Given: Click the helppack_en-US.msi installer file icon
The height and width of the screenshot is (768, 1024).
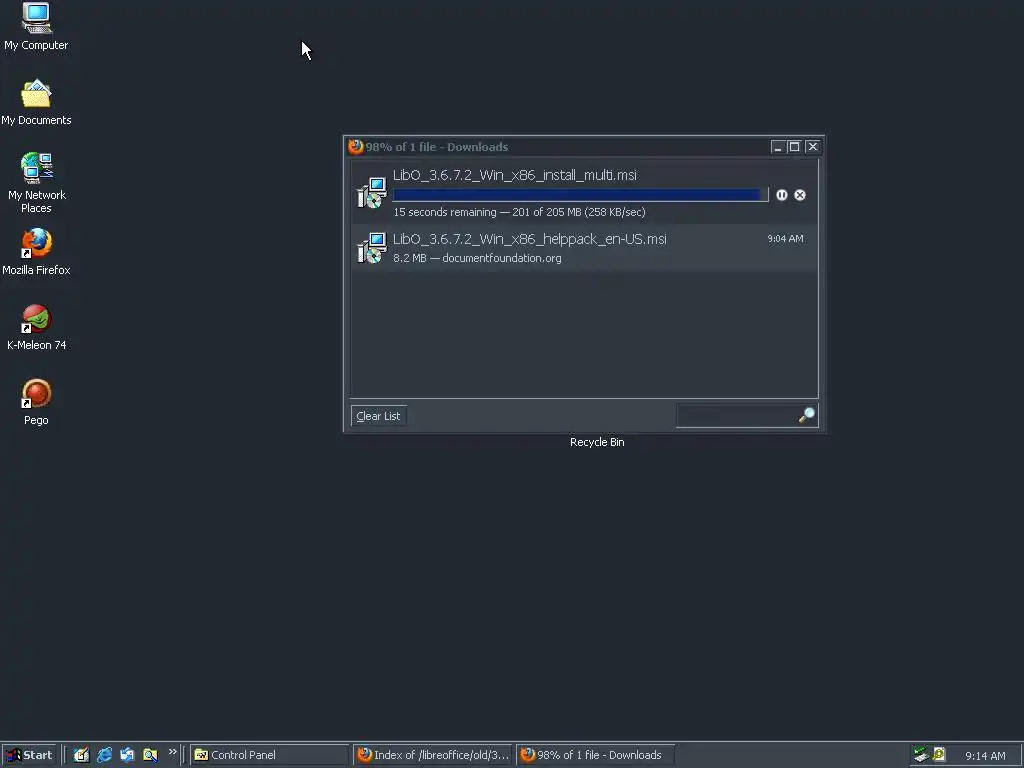Looking at the screenshot, I should 372,248.
